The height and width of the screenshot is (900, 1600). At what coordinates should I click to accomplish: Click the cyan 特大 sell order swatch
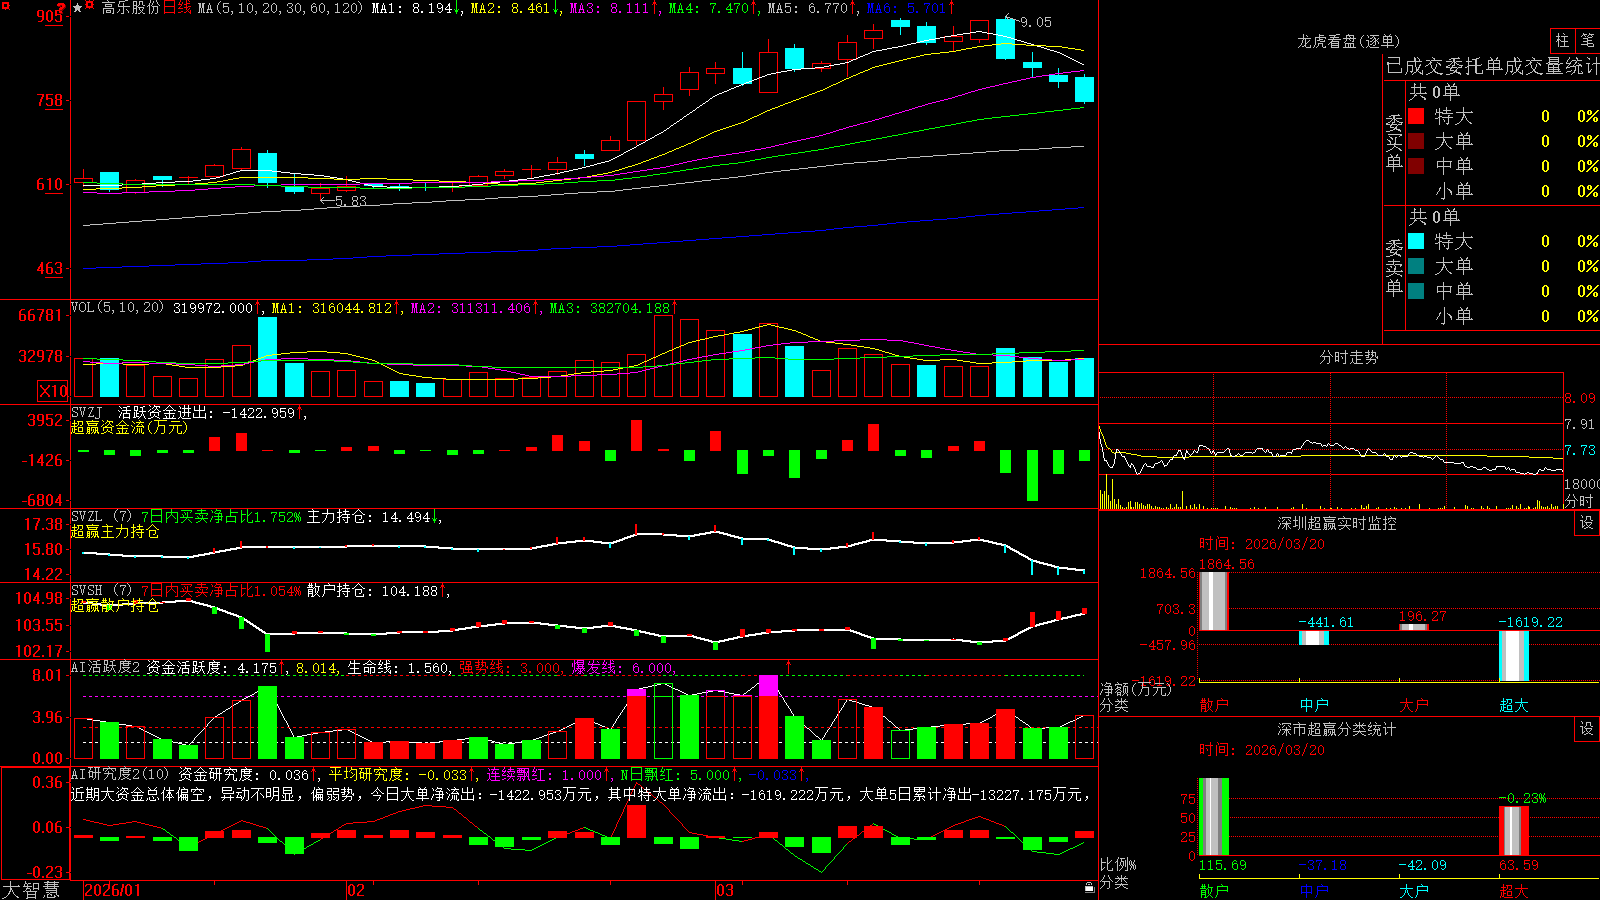tap(1416, 241)
